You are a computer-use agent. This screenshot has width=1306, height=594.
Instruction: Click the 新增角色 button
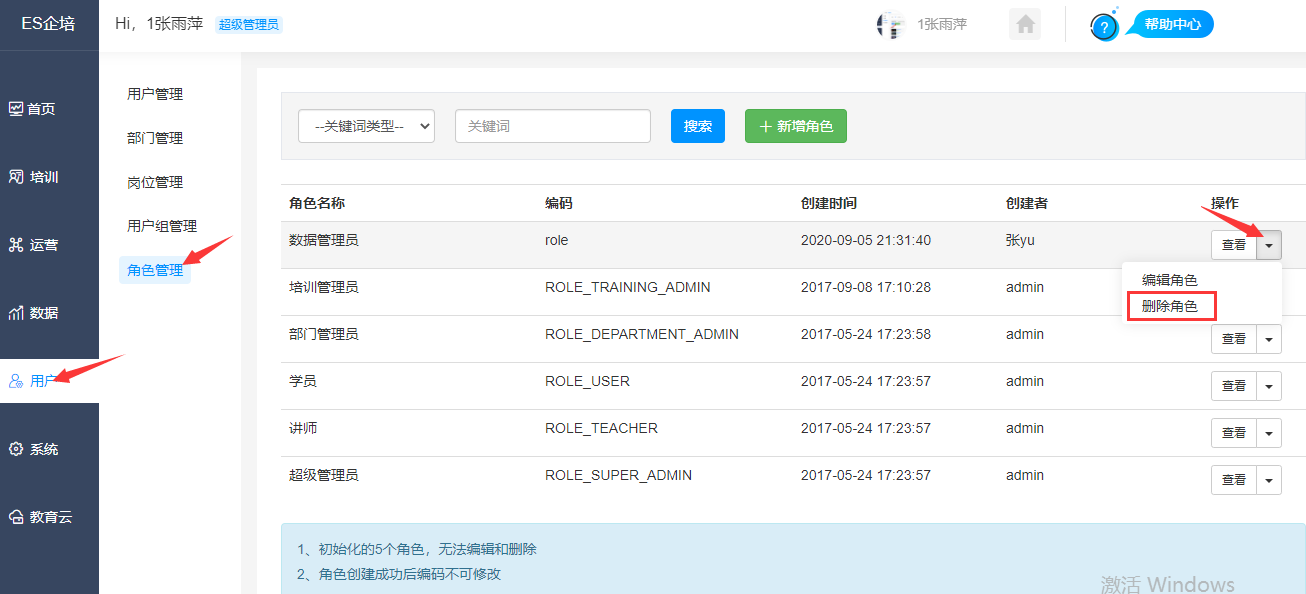click(x=796, y=126)
